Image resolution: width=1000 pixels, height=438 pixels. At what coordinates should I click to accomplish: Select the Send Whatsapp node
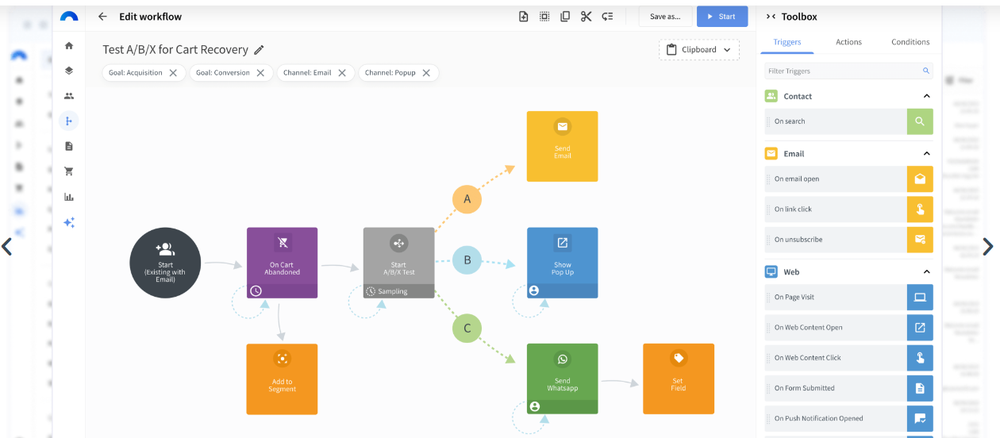[562, 379]
